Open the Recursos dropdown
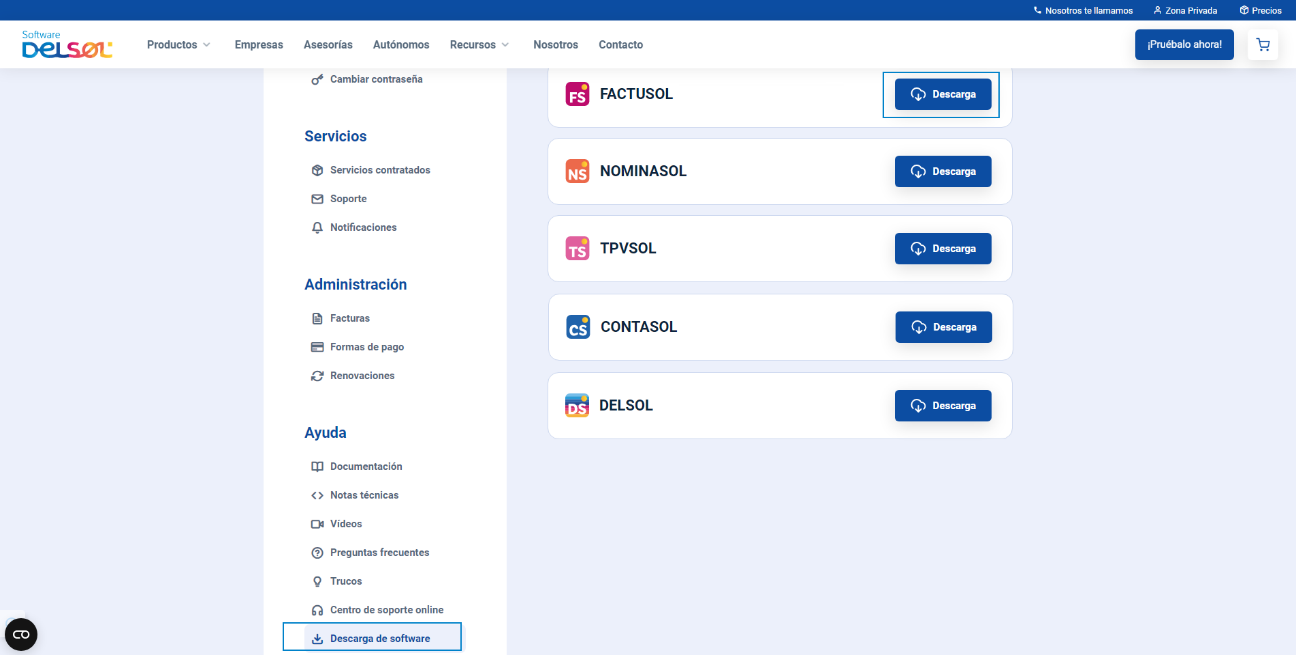1296x655 pixels. [478, 44]
